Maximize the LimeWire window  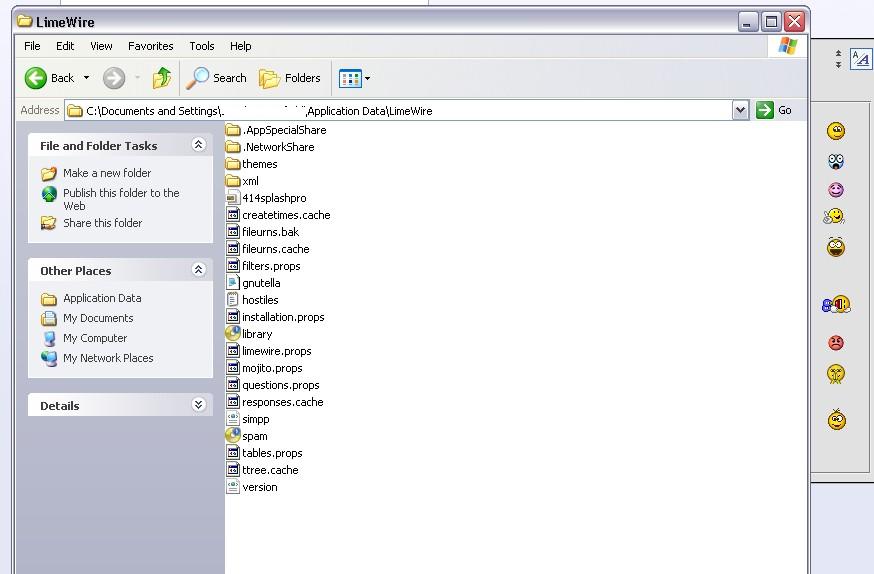click(x=771, y=22)
